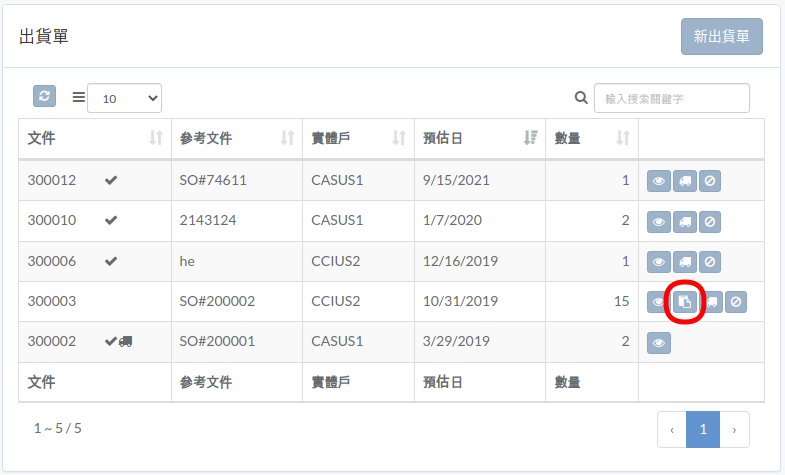Select page 1 in pagination

click(703, 429)
